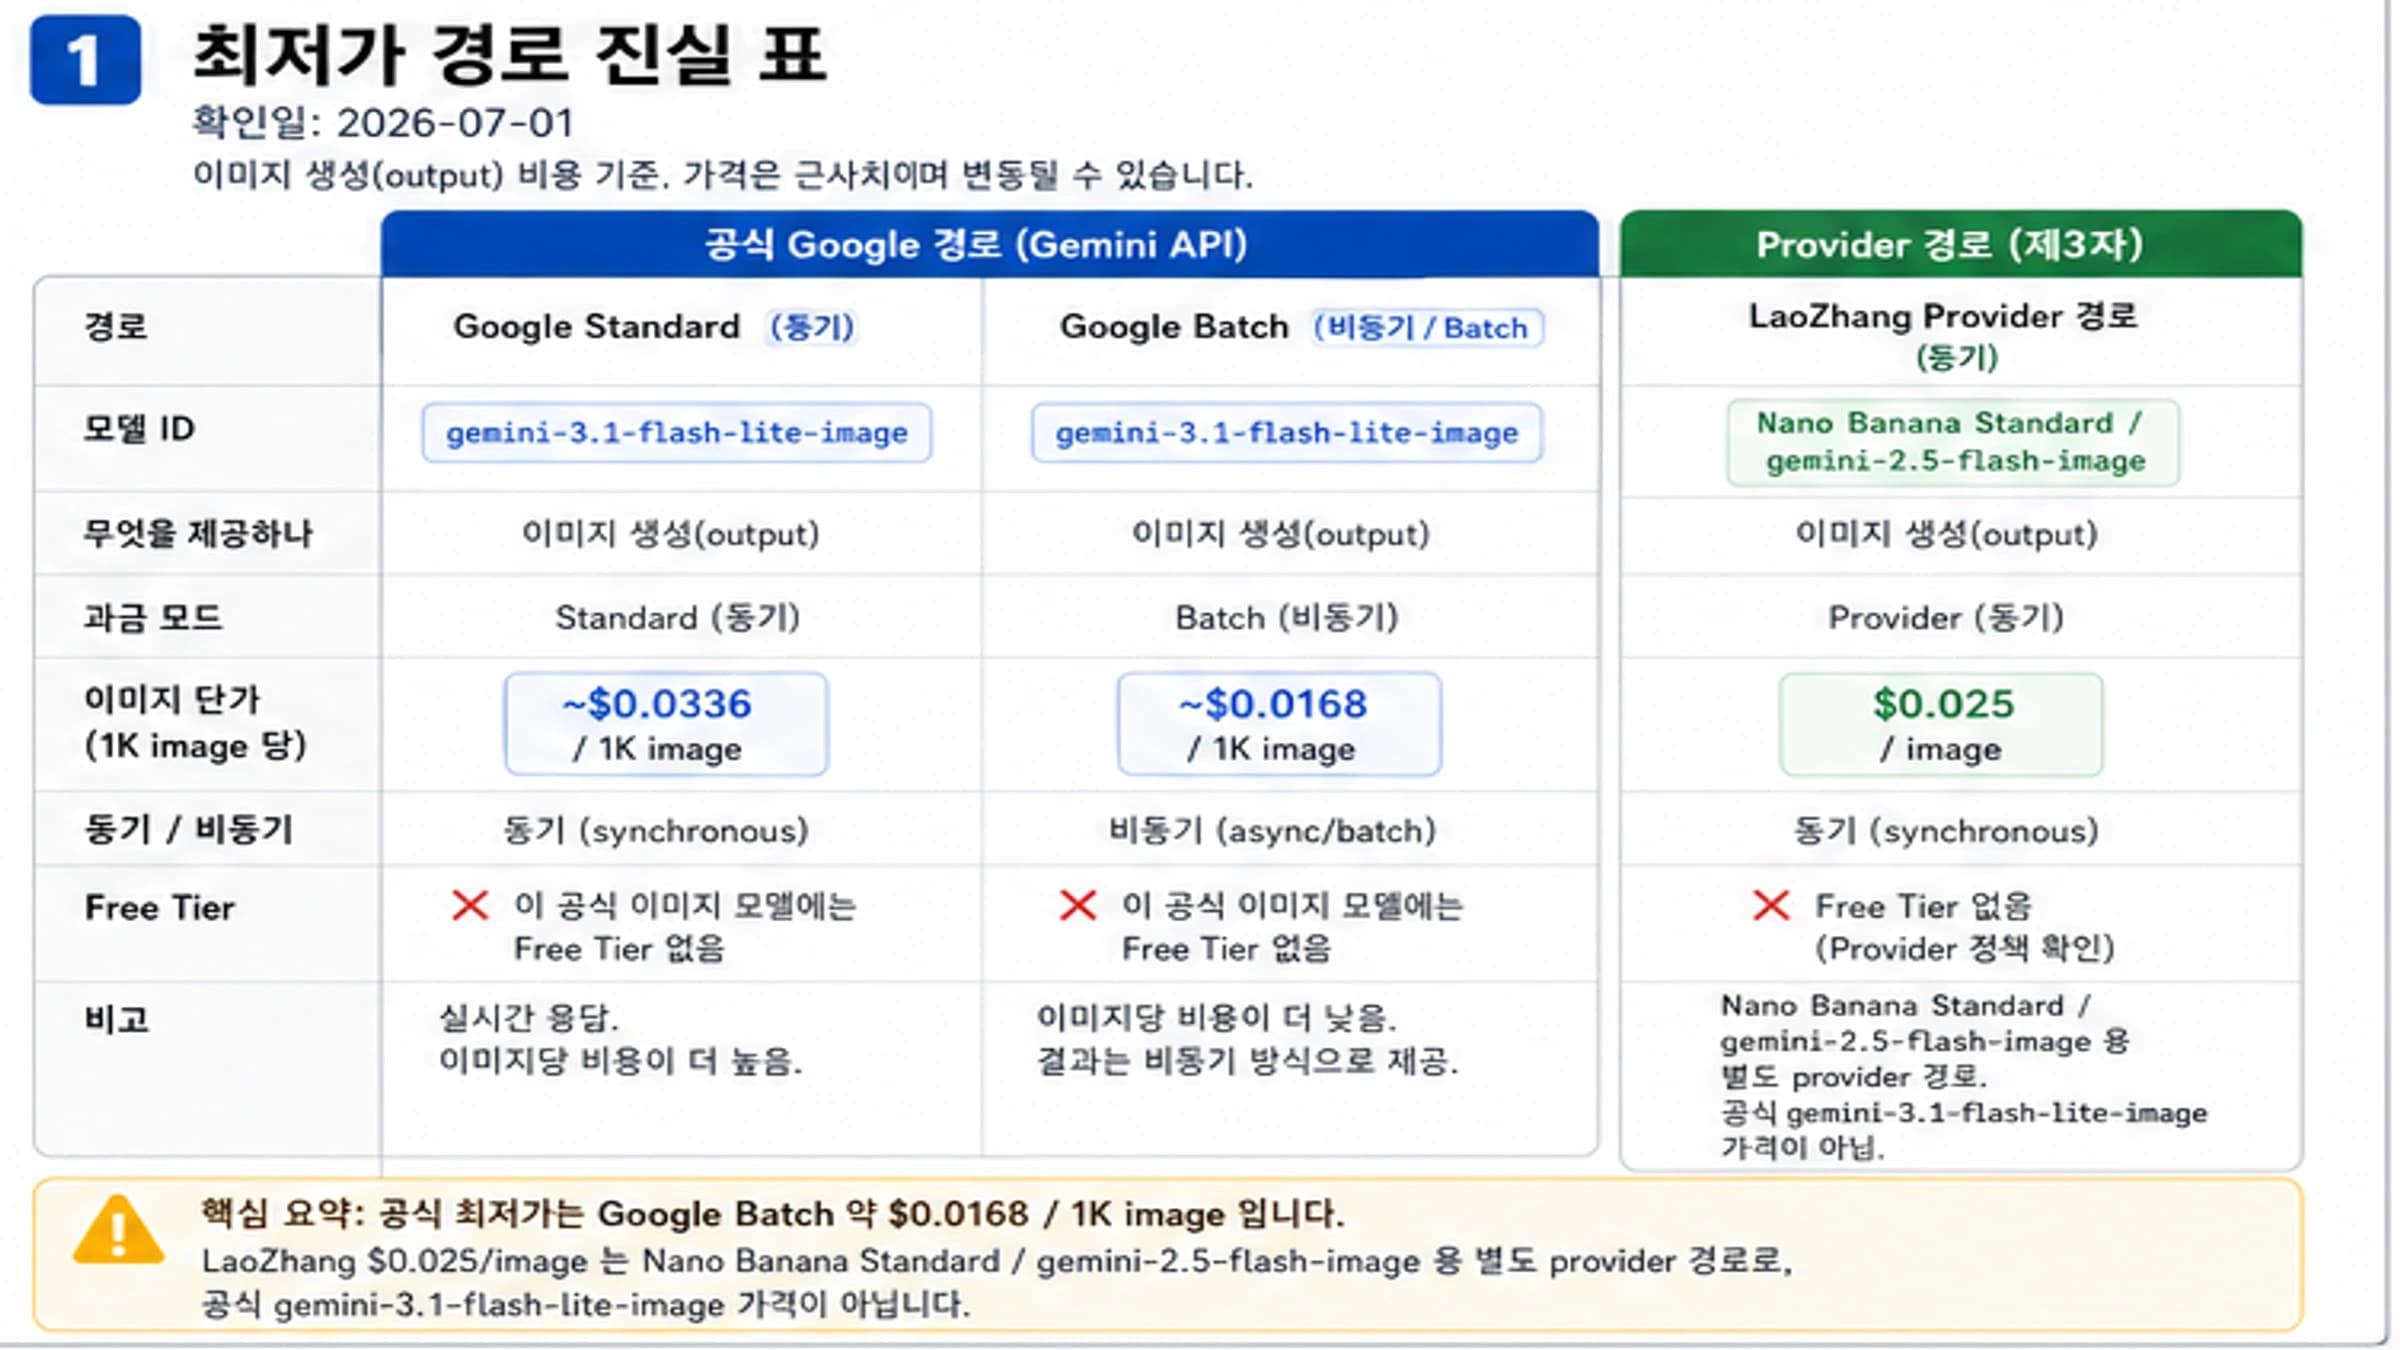Click the Google Batch model ID chip
2400x1350 pixels.
coord(1287,433)
